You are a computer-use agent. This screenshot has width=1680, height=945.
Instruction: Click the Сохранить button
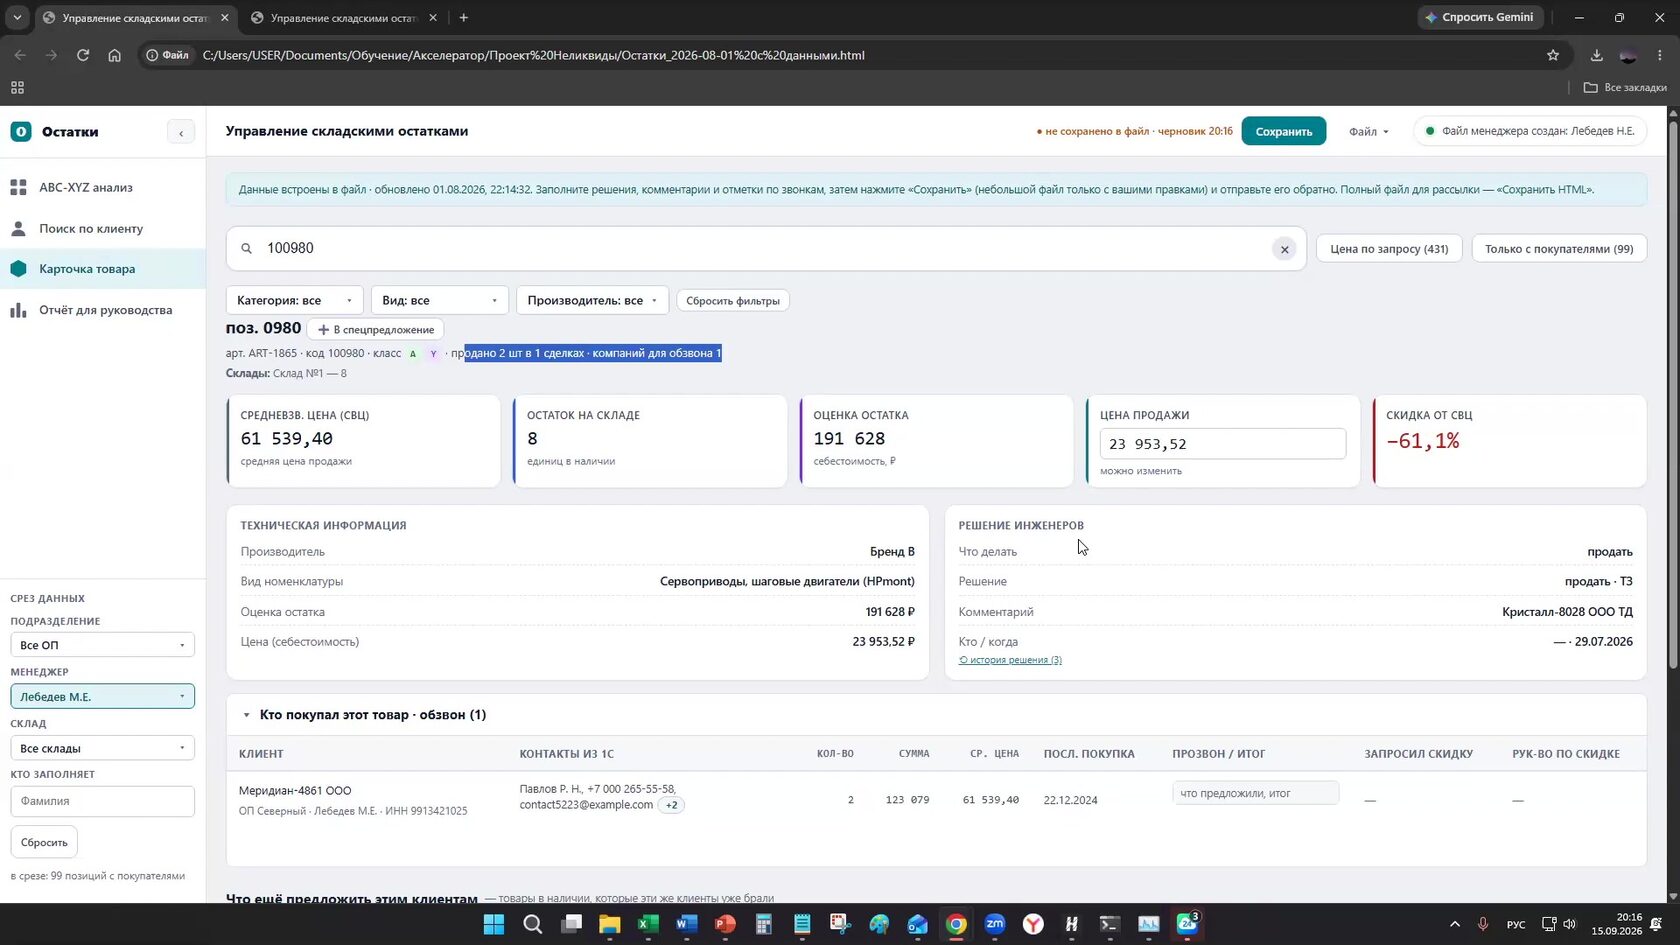point(1284,132)
